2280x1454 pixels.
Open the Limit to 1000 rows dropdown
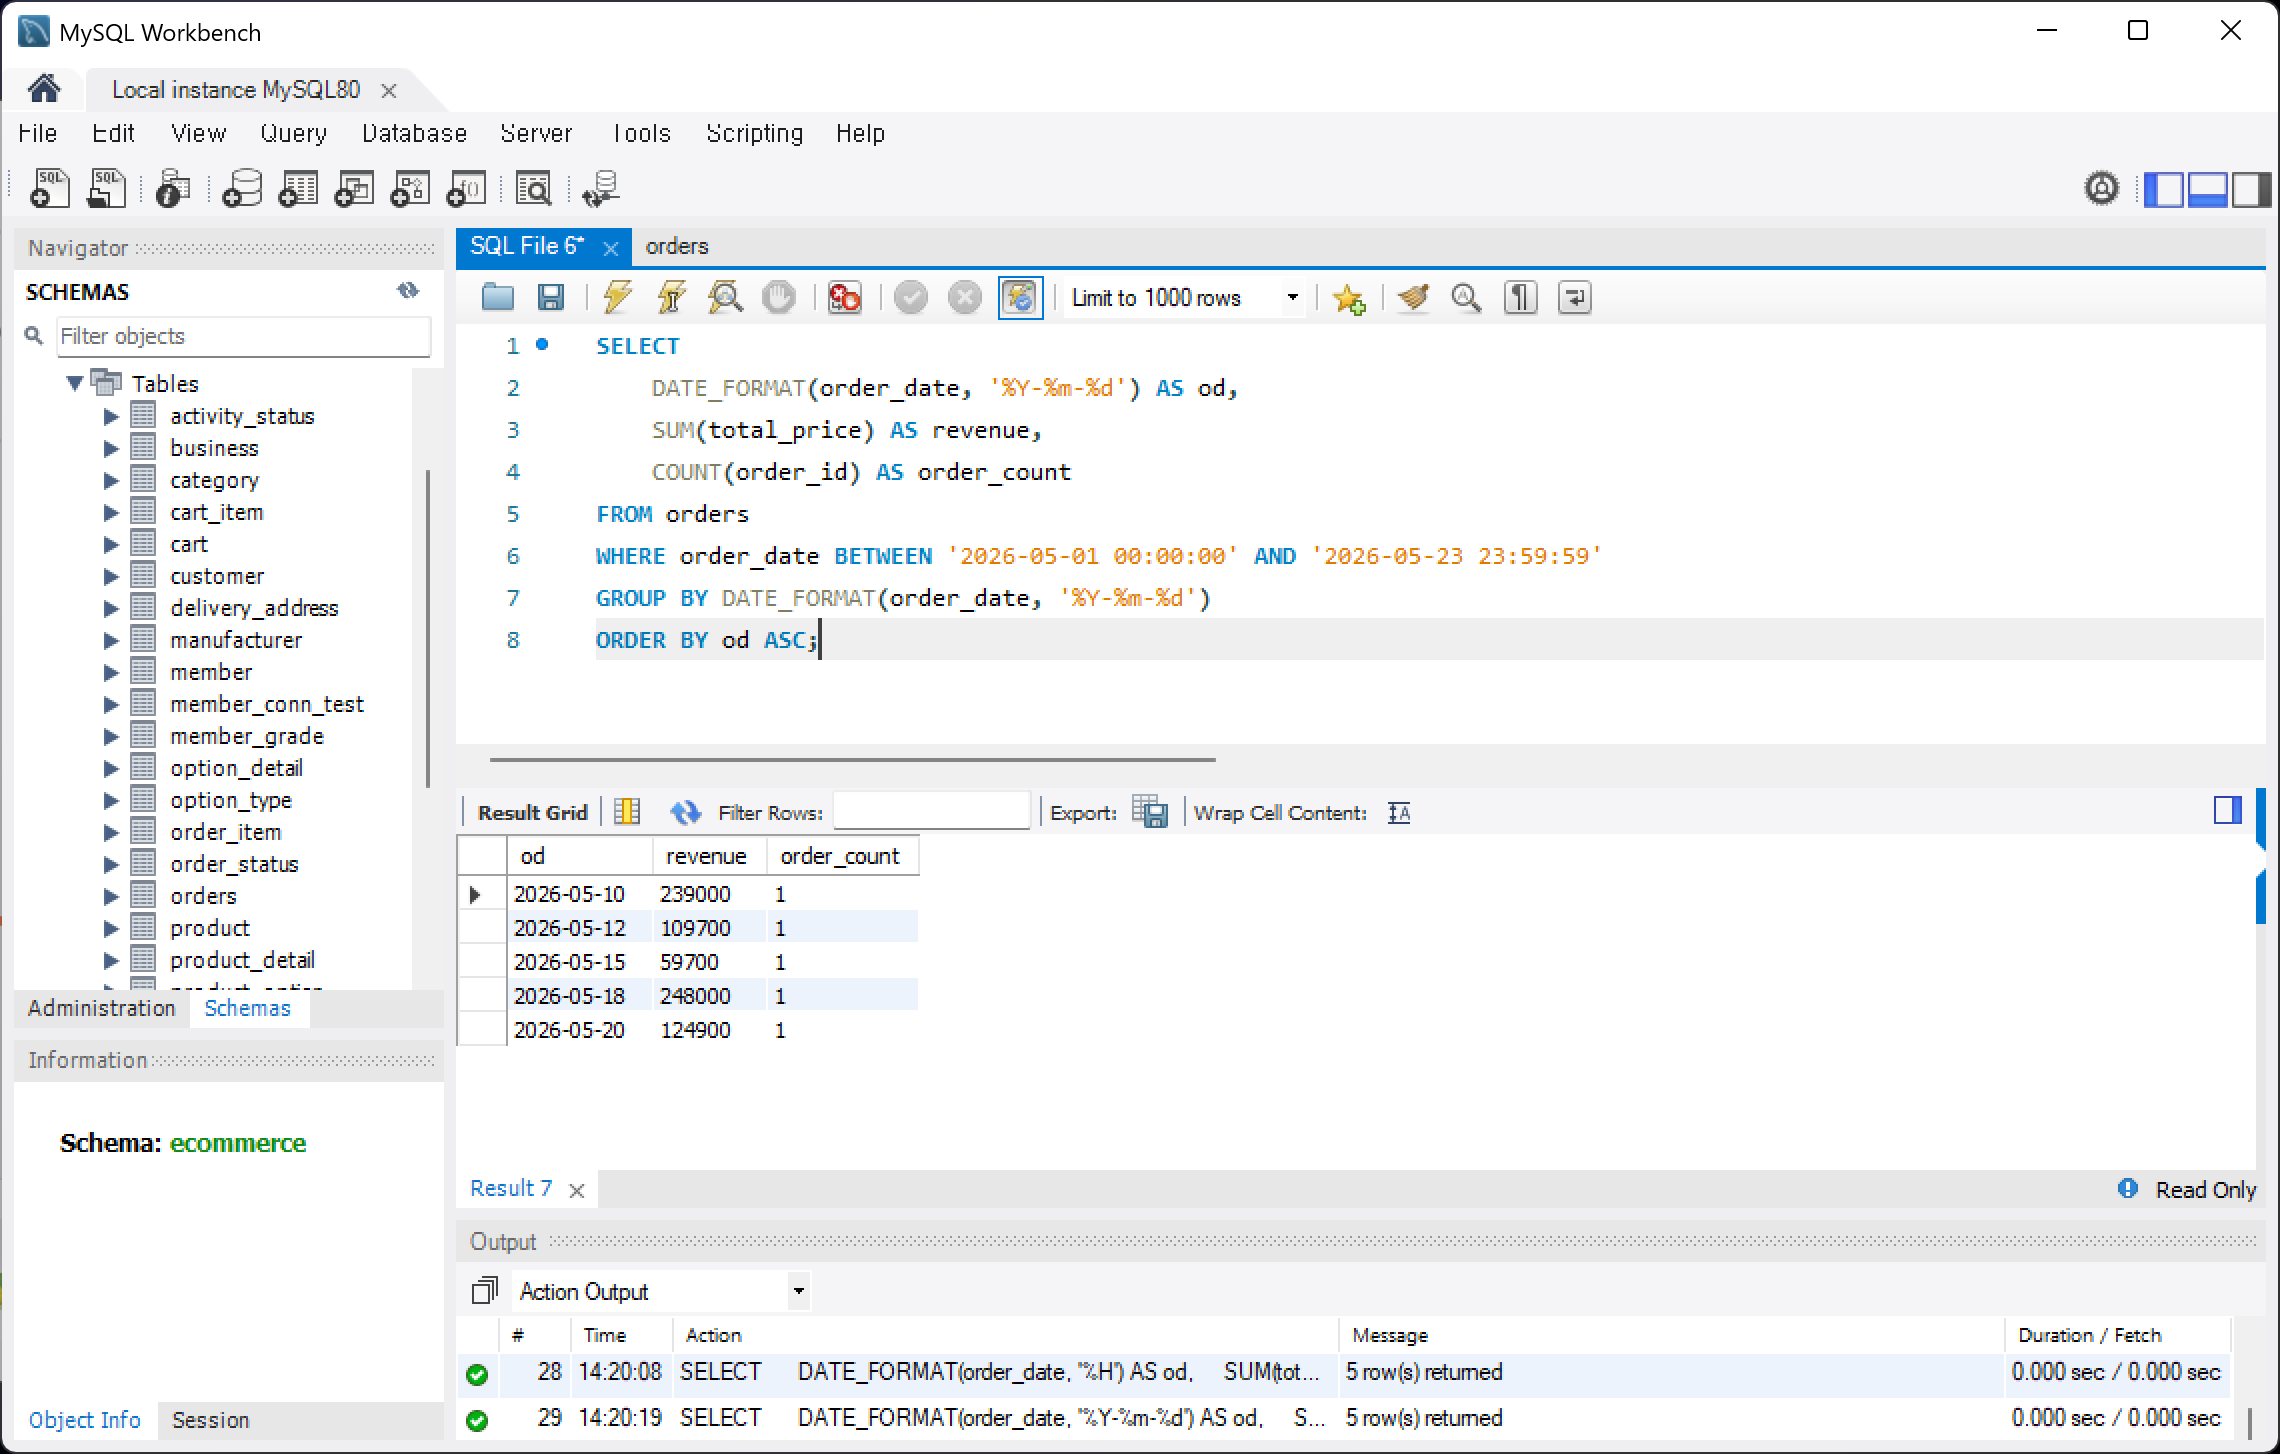click(x=1185, y=298)
